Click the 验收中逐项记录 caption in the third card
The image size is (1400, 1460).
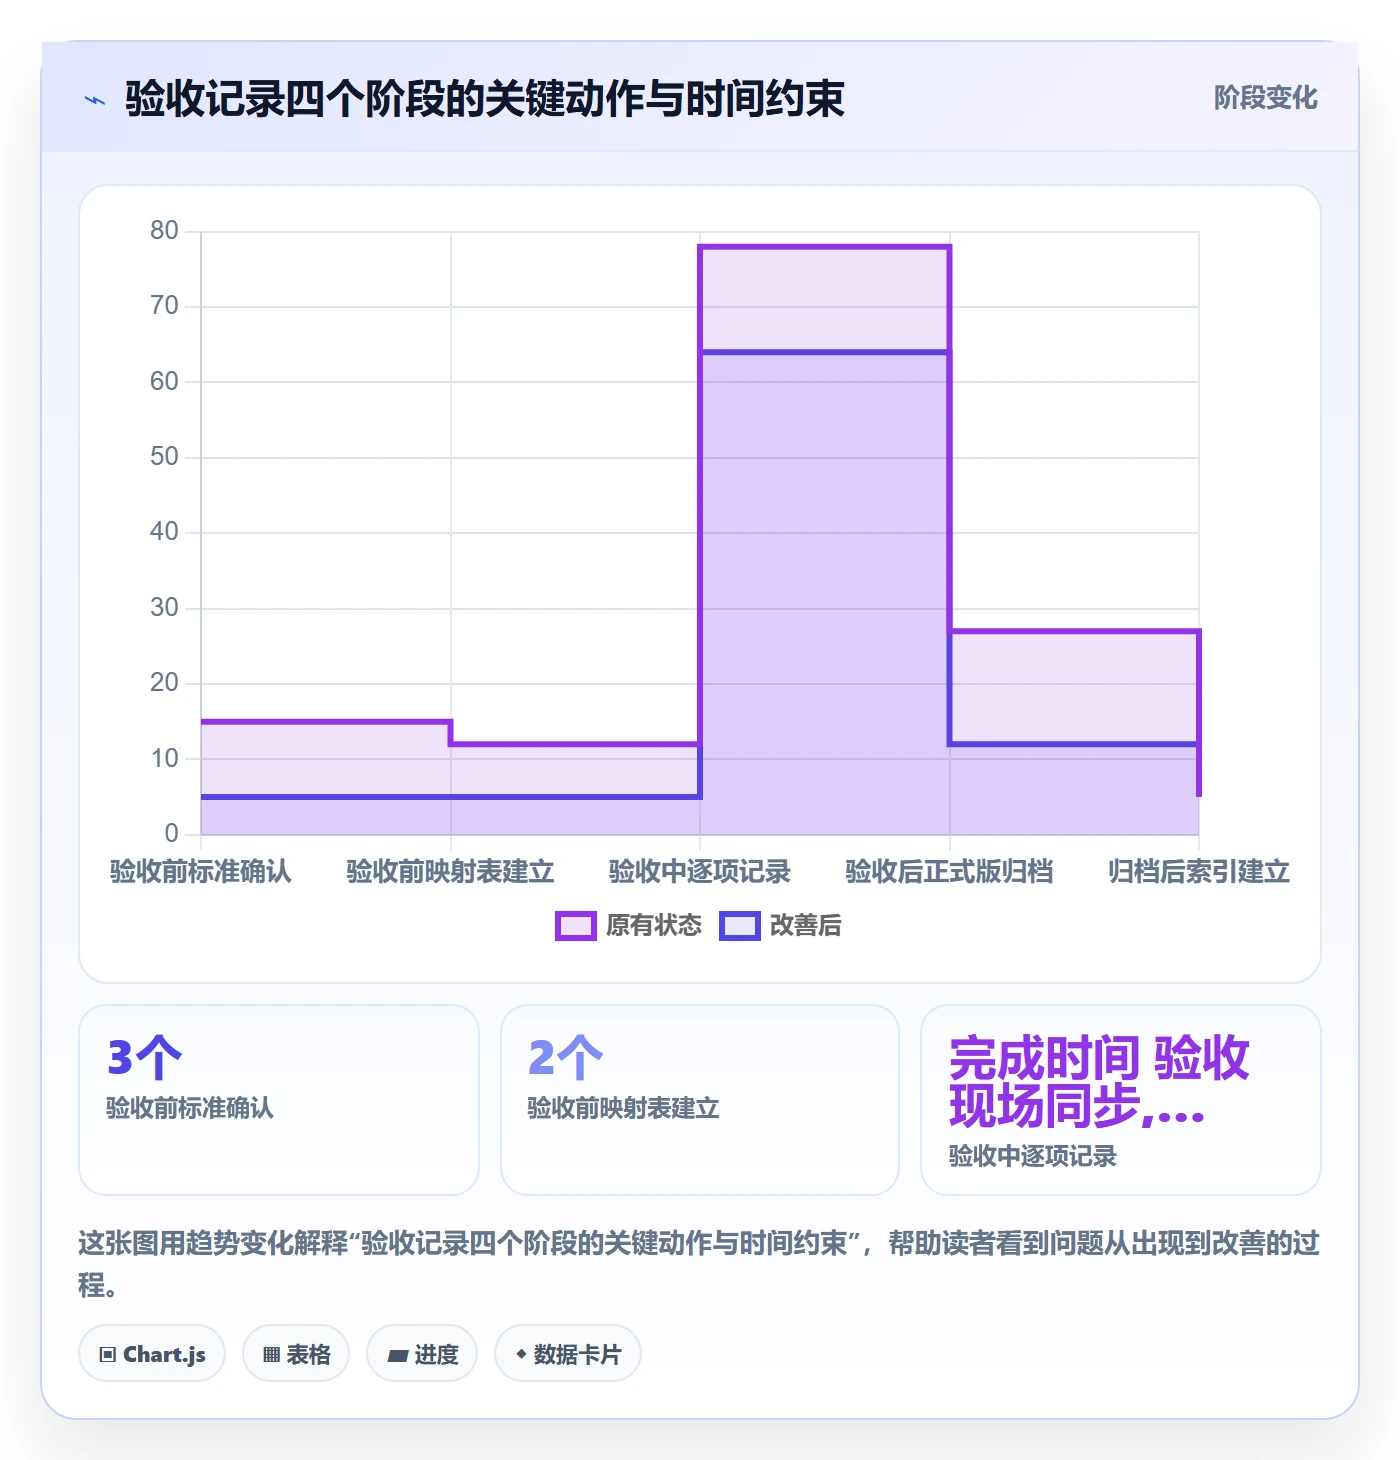click(x=1033, y=1156)
